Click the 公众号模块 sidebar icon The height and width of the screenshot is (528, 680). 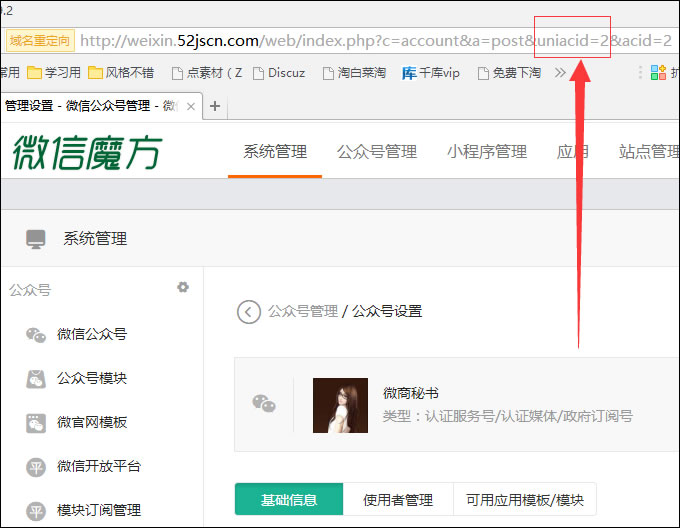(37, 379)
